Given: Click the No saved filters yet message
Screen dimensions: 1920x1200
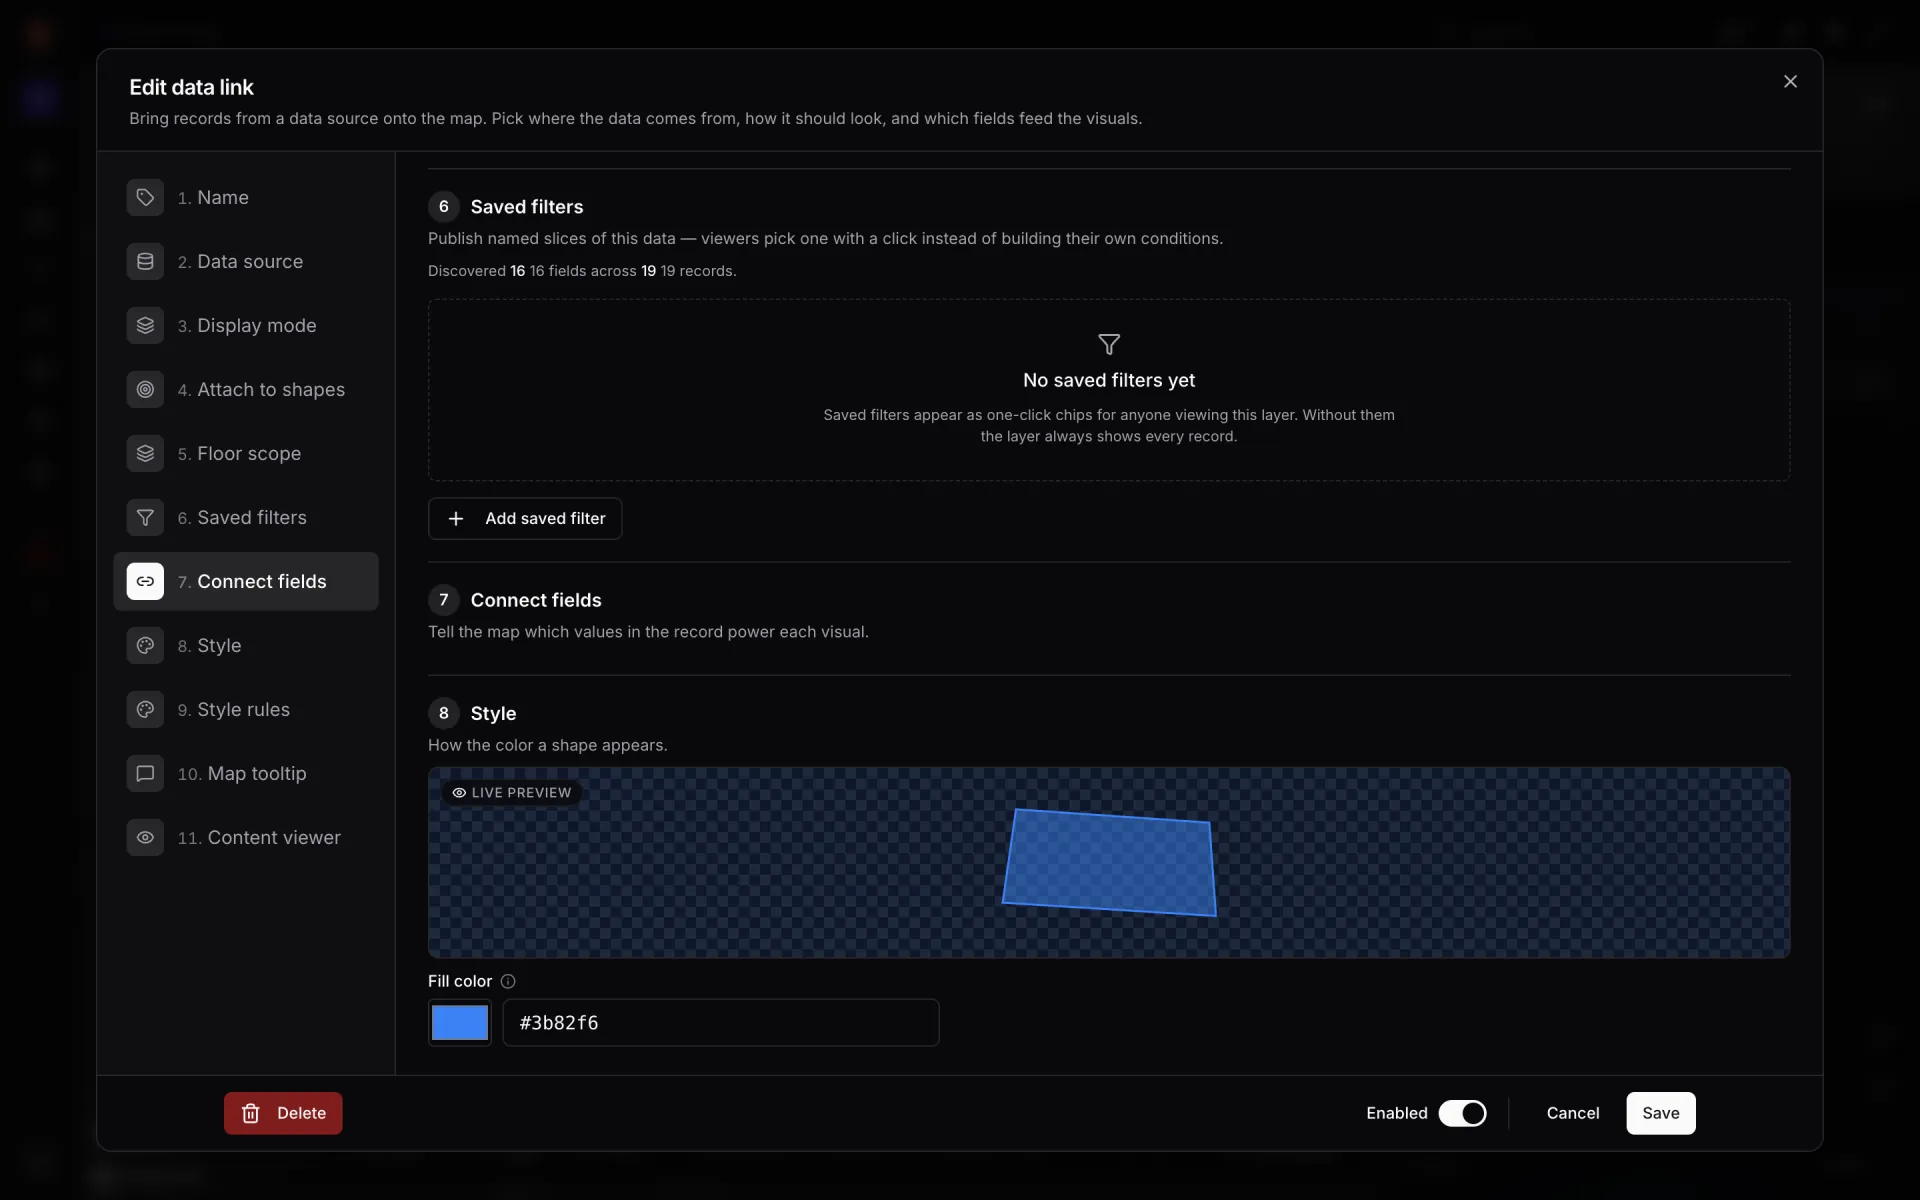Looking at the screenshot, I should [1109, 380].
